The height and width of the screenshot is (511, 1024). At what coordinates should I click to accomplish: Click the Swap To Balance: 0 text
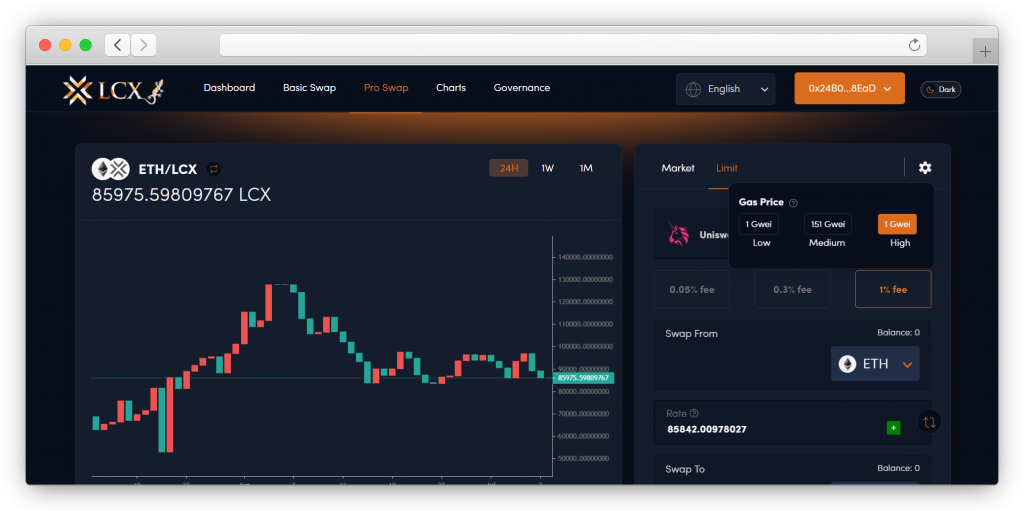click(898, 468)
